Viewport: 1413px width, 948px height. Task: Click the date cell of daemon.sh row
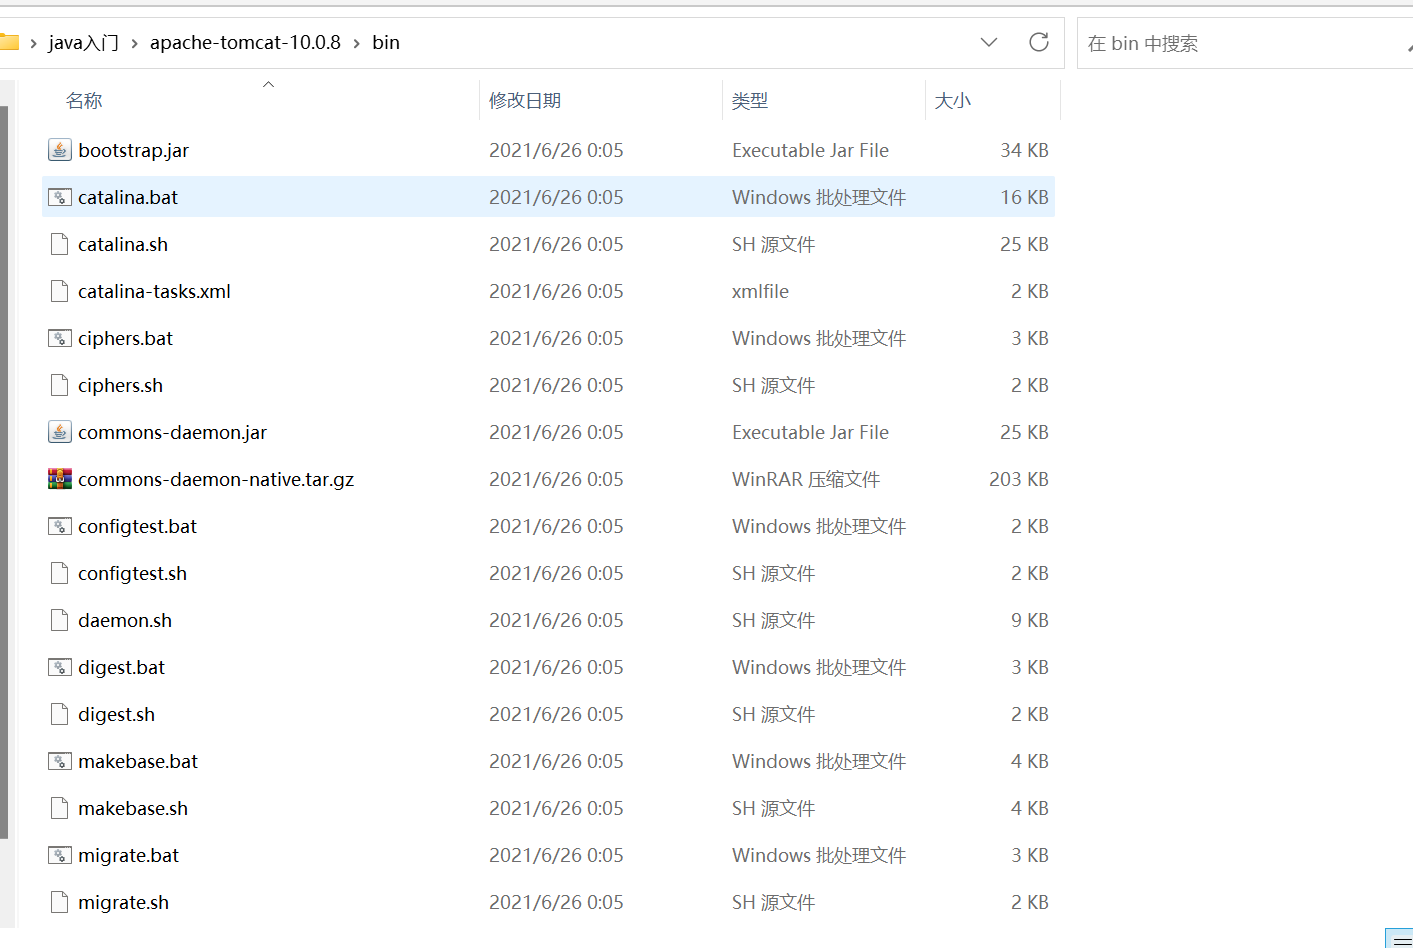coord(556,620)
